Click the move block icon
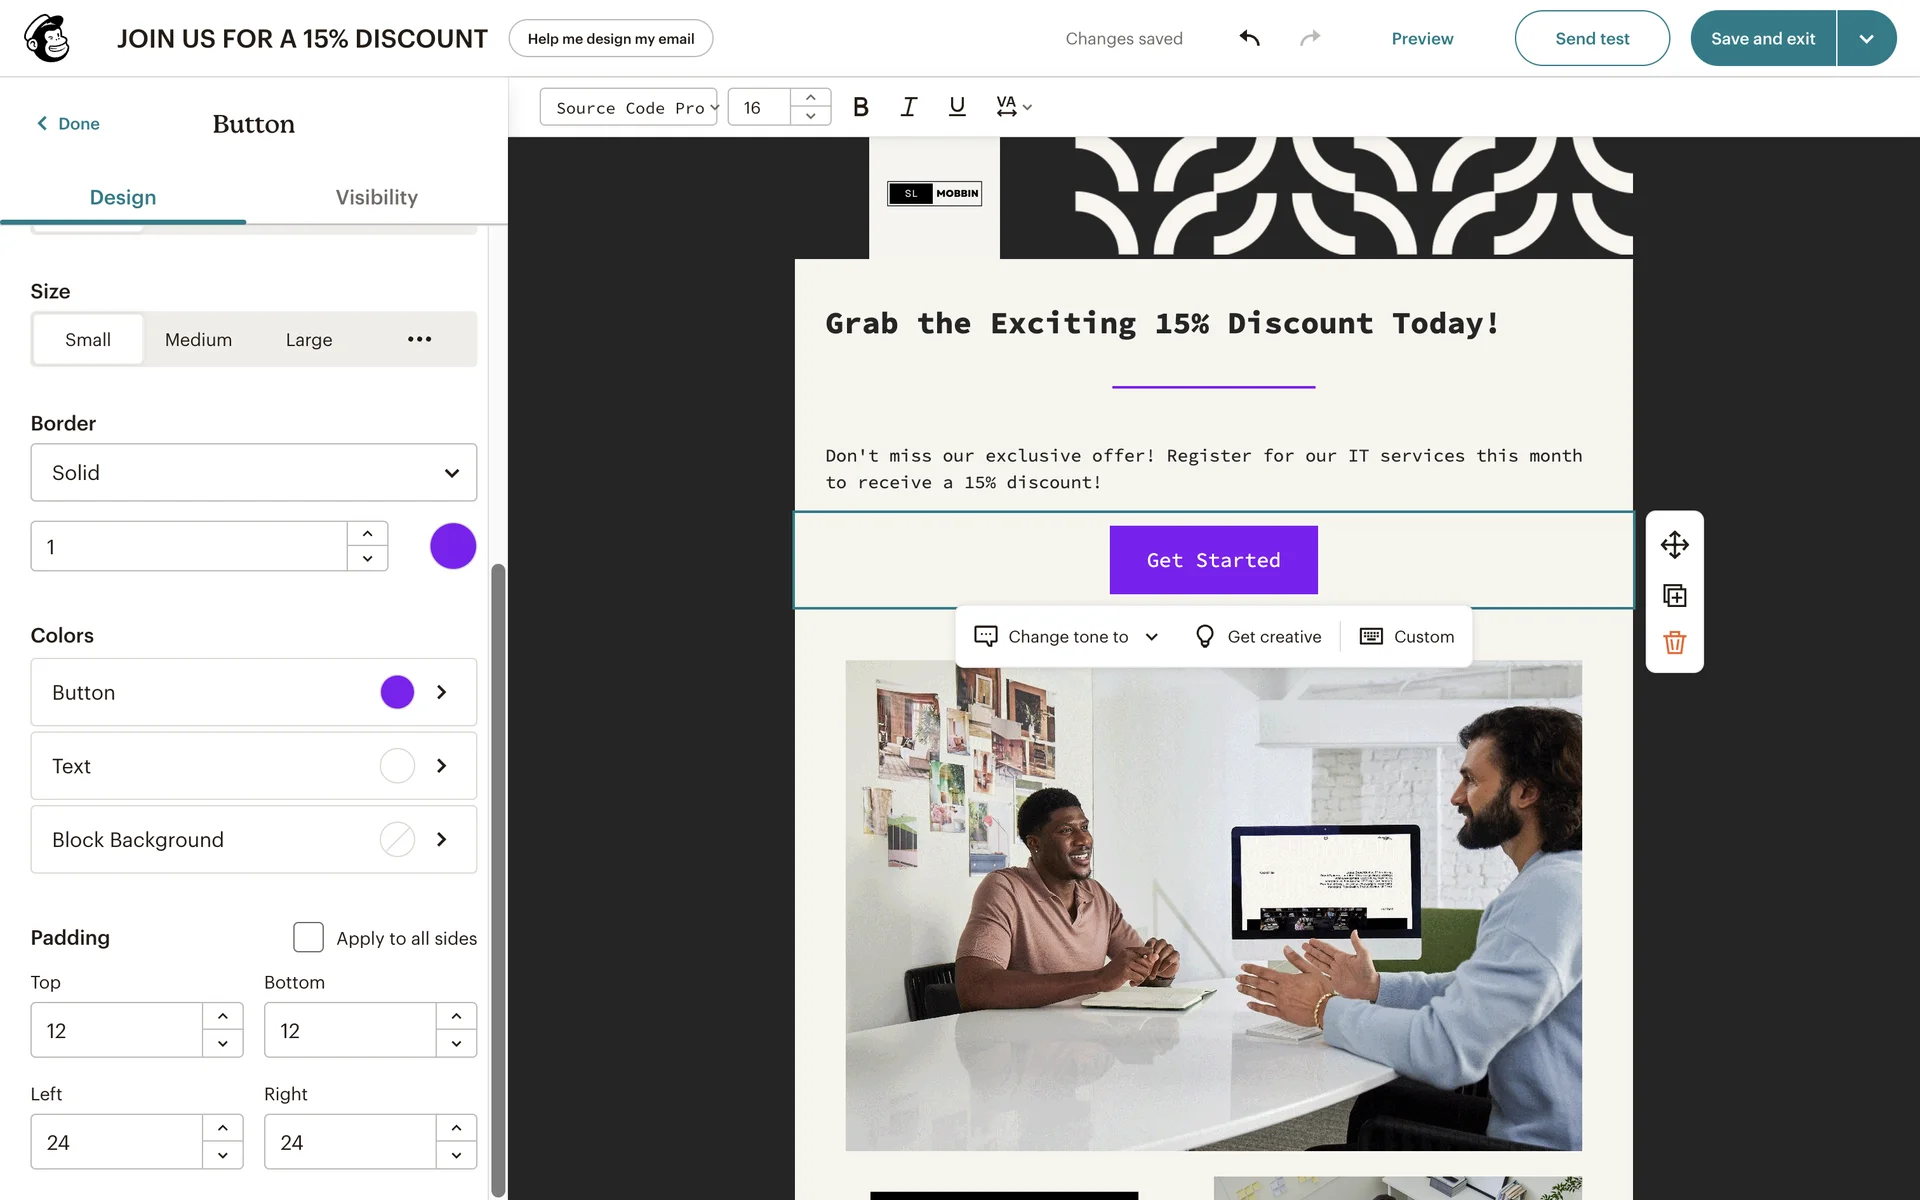1920x1200 pixels. 1674,545
